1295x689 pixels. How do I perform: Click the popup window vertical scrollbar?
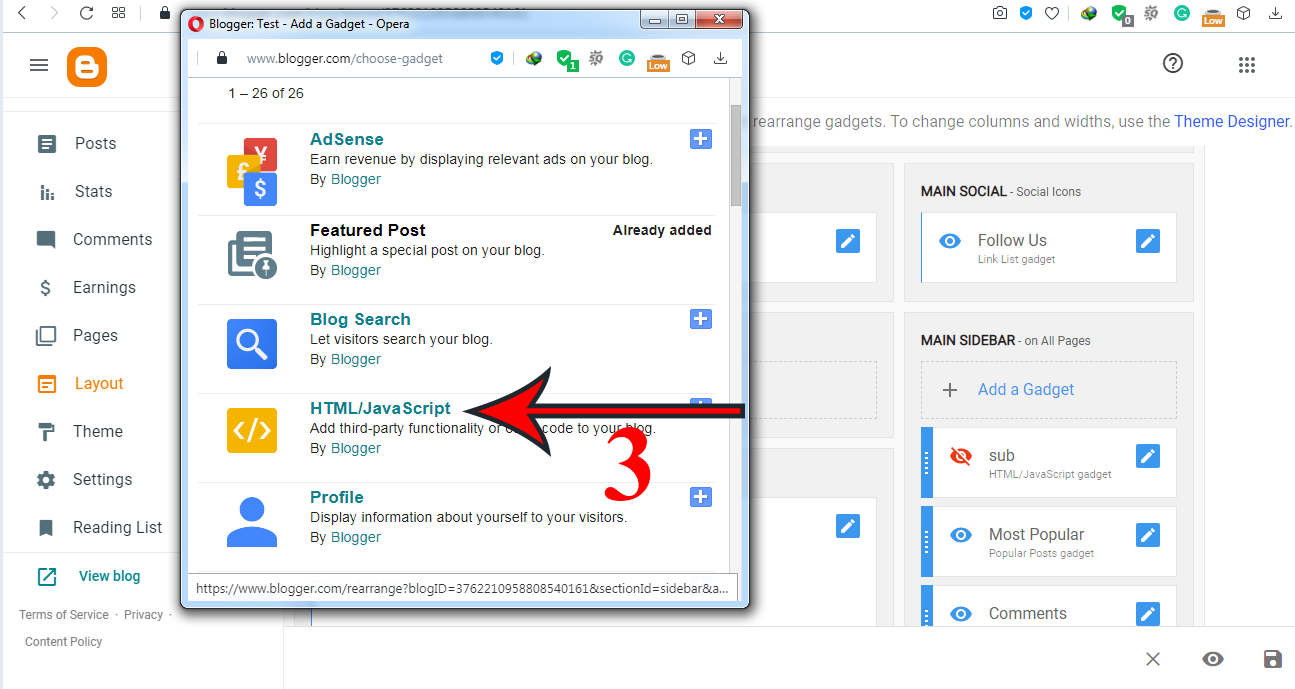click(x=736, y=155)
